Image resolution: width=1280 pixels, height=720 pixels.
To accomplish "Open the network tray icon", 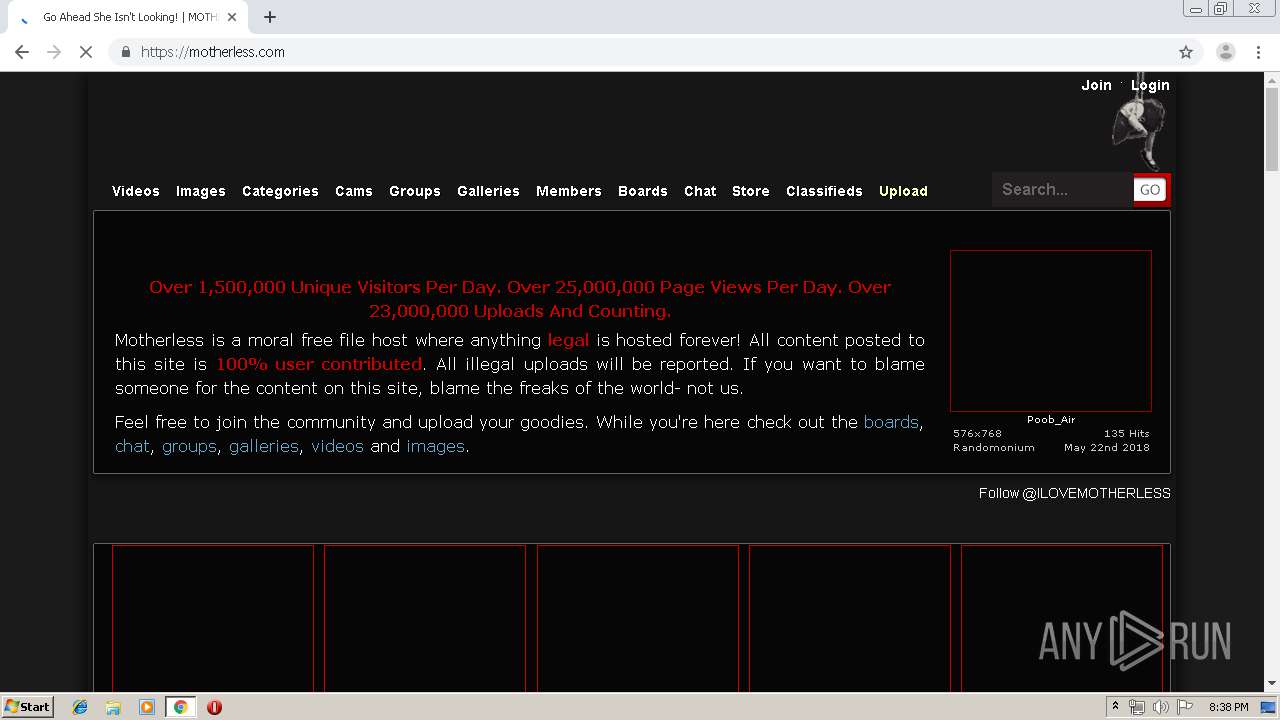I will pos(1137,707).
